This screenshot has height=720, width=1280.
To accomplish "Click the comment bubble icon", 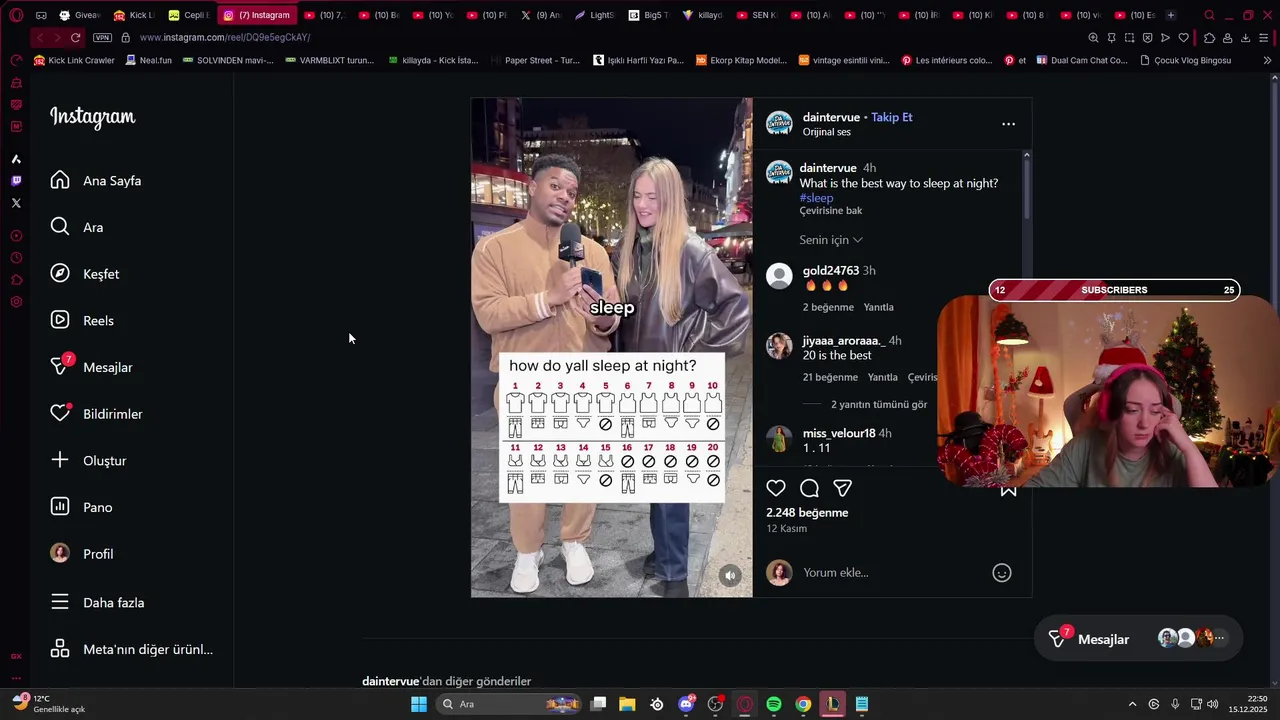I will 810,488.
